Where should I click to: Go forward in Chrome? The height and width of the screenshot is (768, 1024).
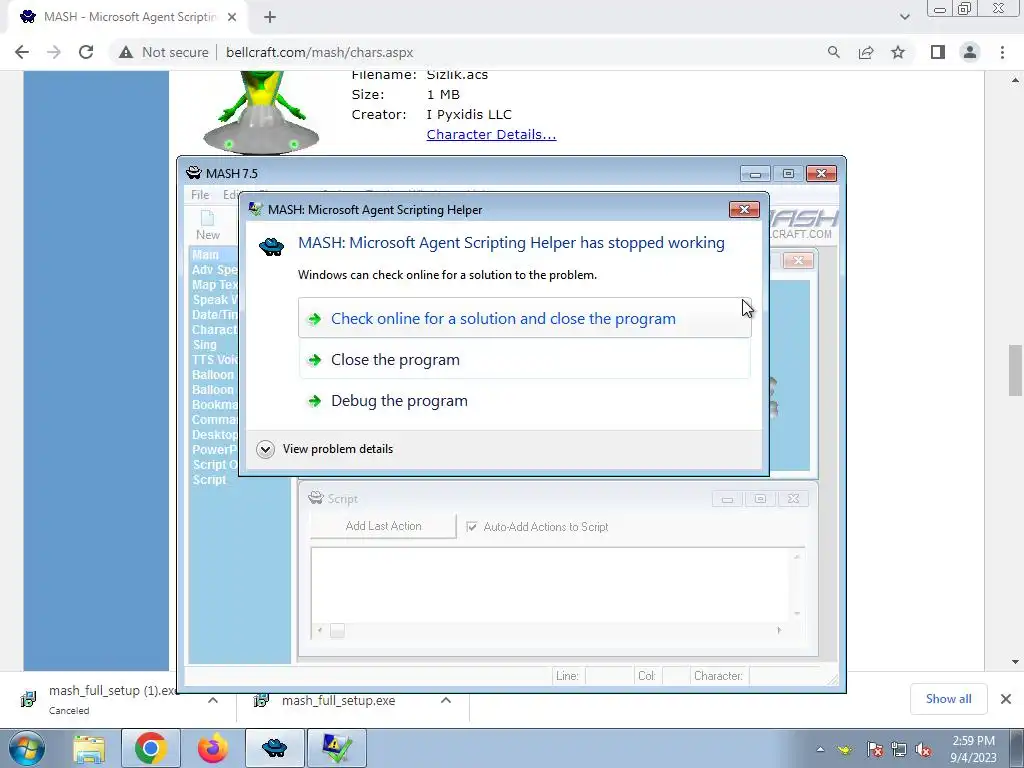[x=54, y=52]
